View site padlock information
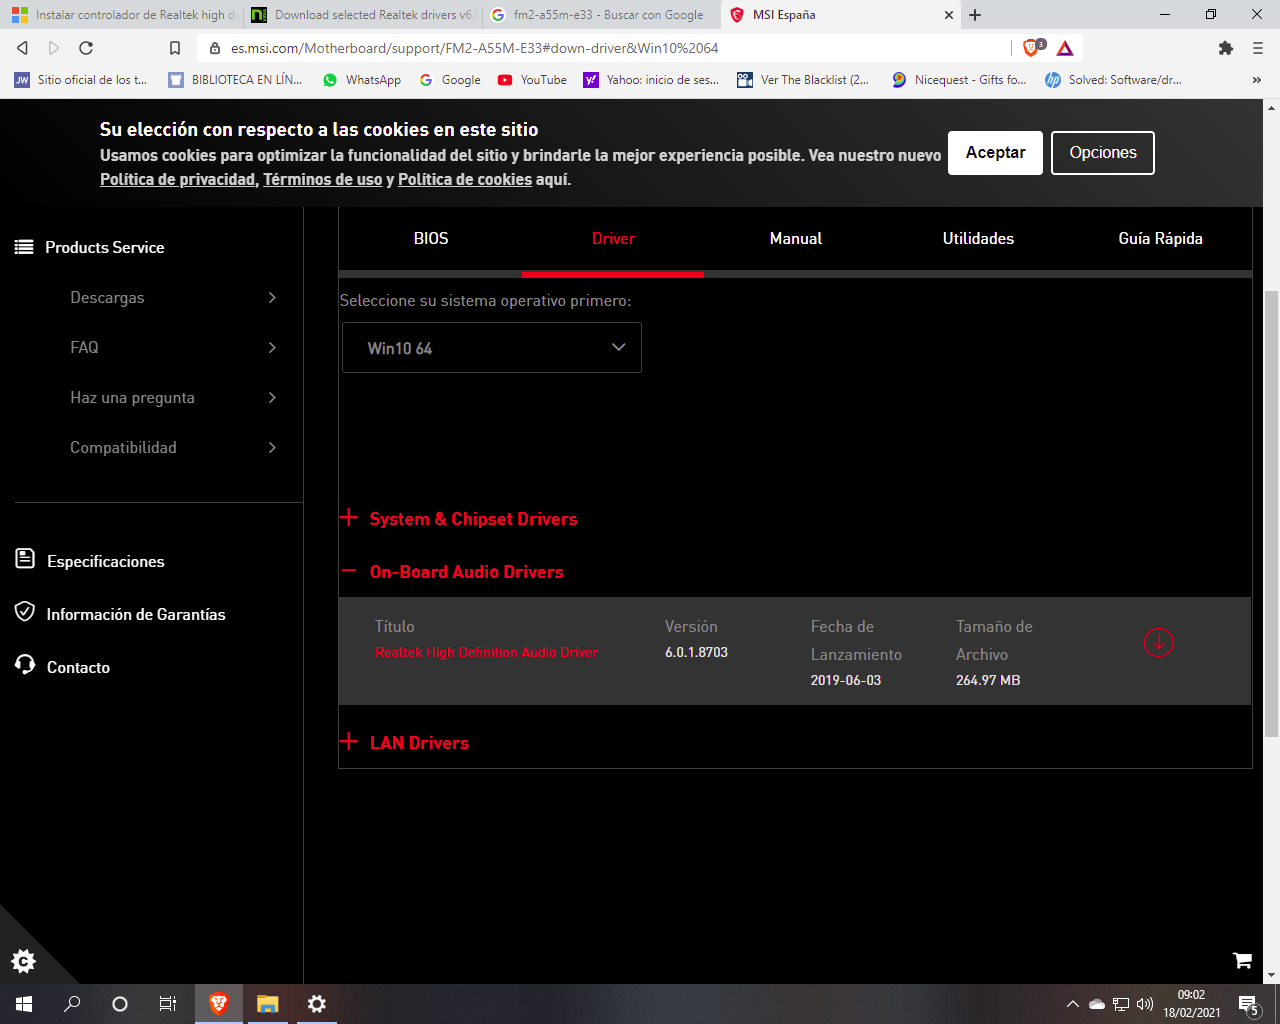The width and height of the screenshot is (1280, 1024). [x=215, y=48]
